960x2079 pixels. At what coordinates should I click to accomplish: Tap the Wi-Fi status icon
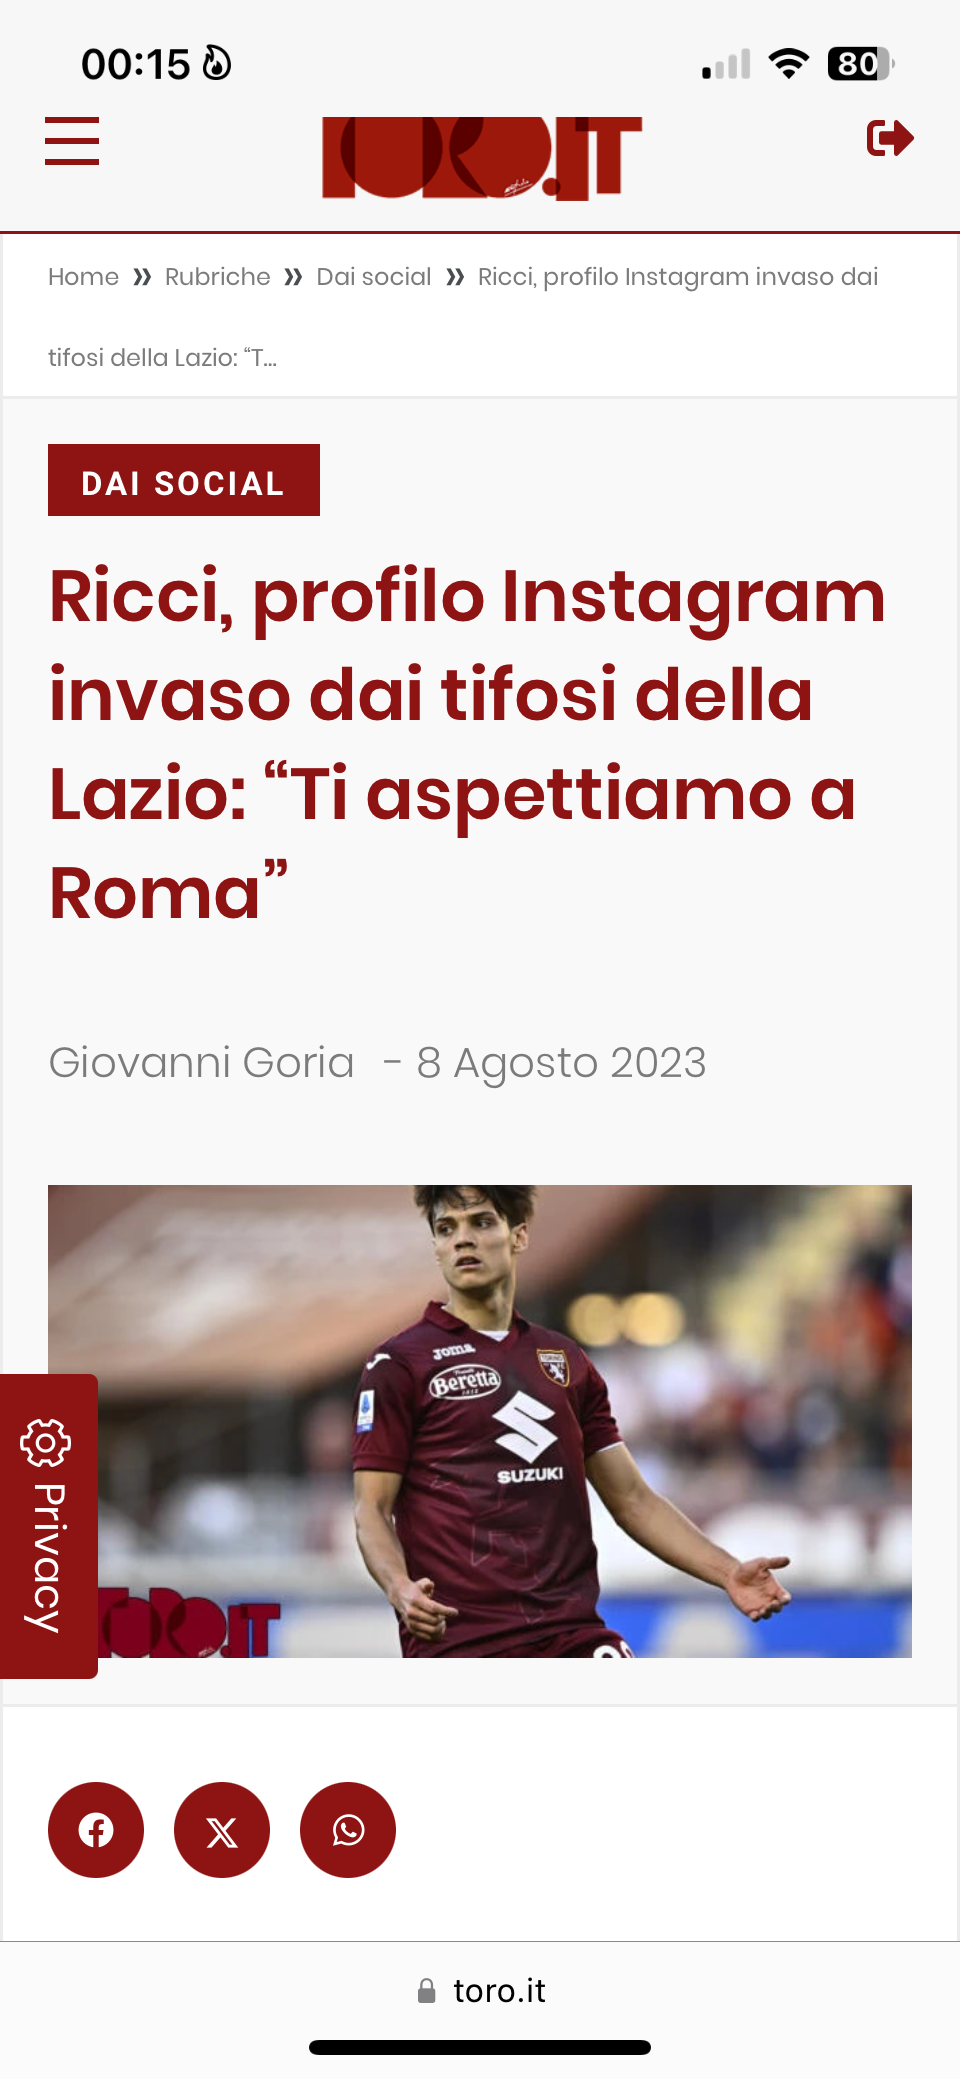(x=789, y=64)
